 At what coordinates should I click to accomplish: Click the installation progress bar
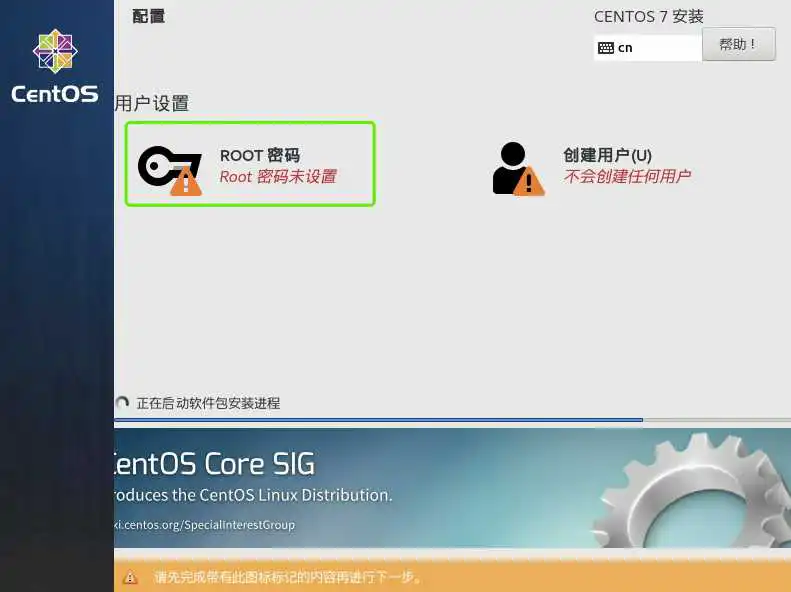point(453,420)
